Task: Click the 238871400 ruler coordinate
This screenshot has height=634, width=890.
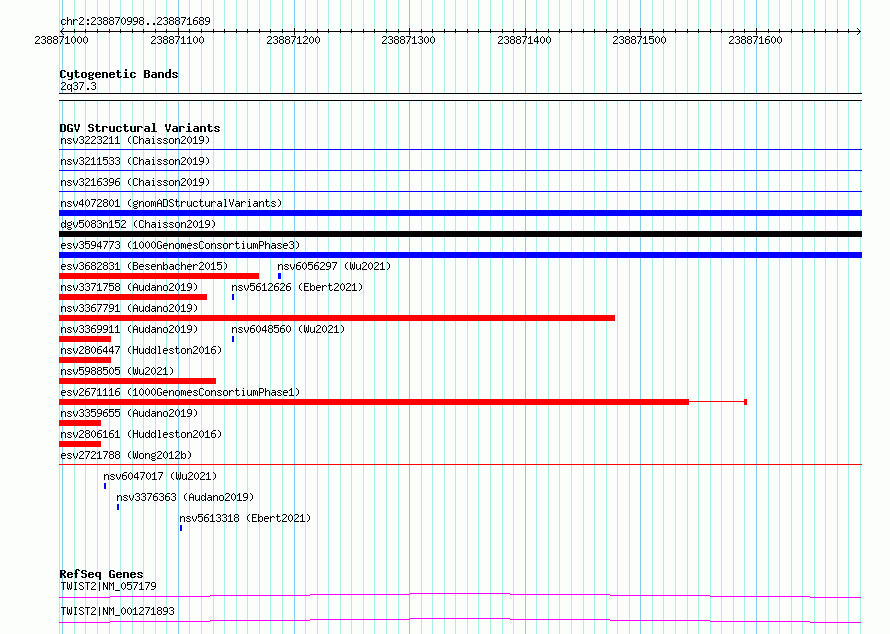Action: (524, 40)
